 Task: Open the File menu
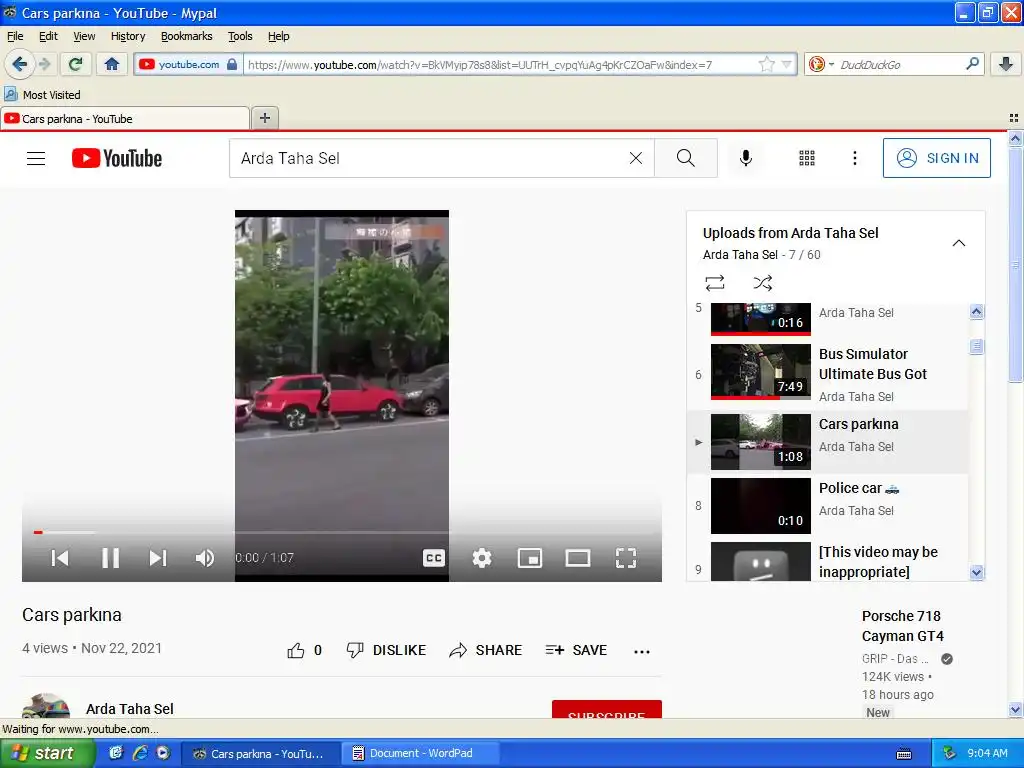15,36
